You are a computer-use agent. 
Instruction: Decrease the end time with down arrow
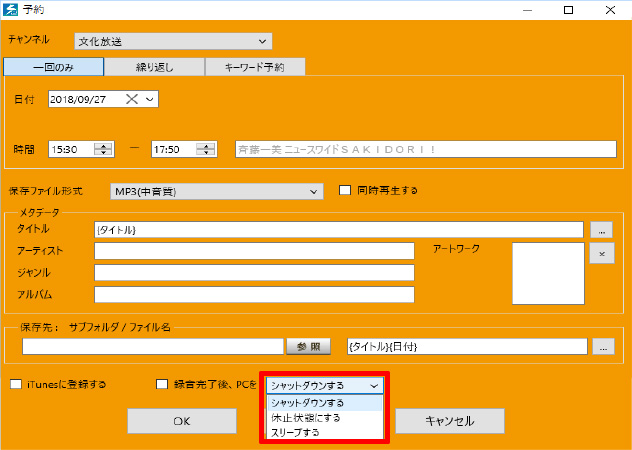pos(206,153)
